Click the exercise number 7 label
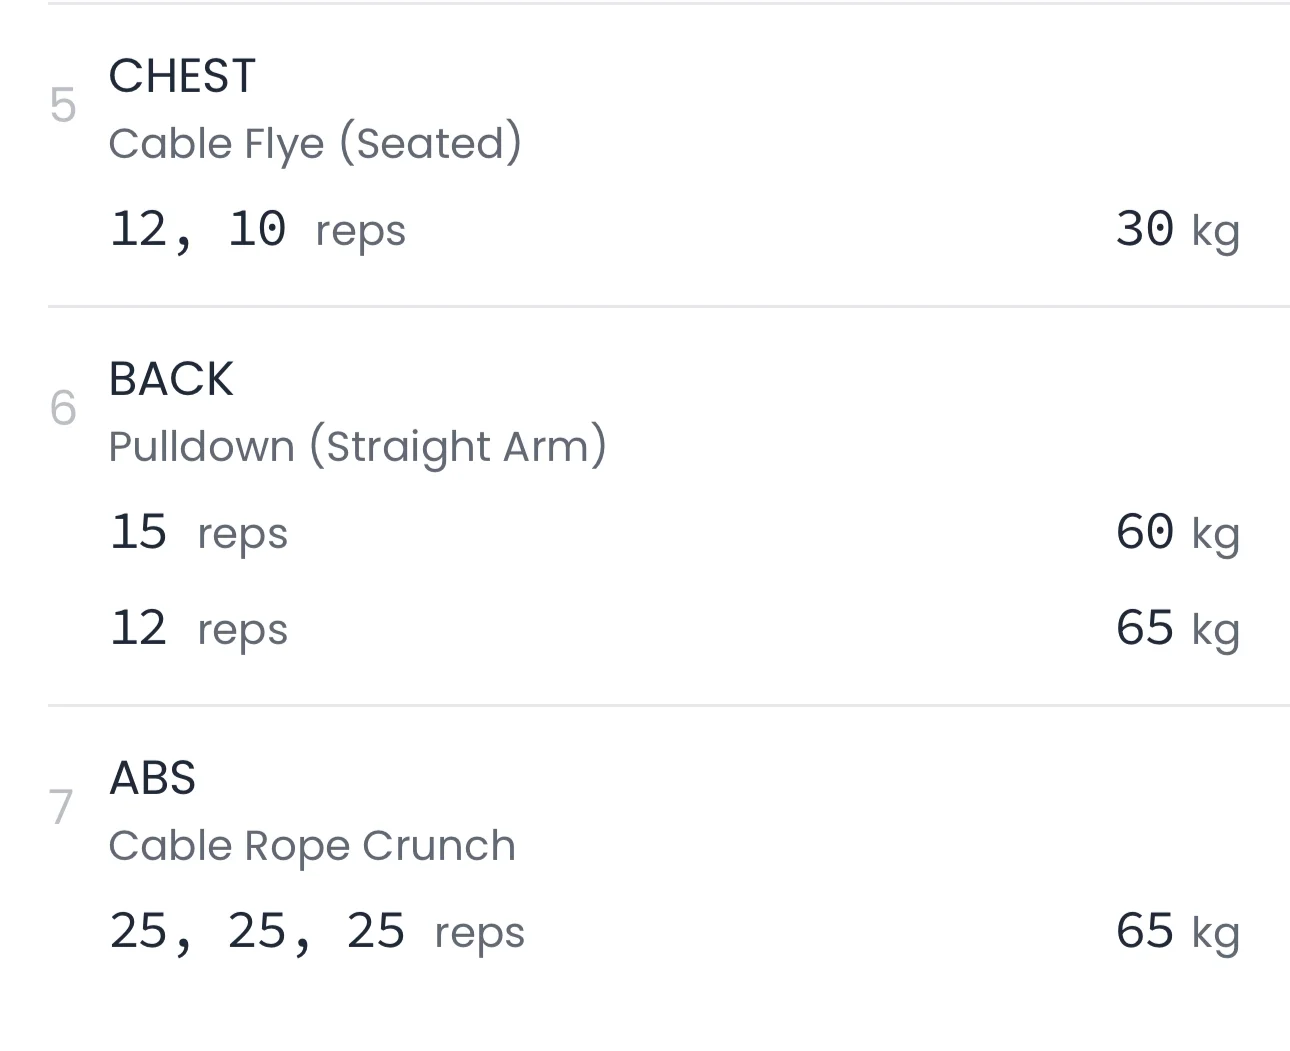This screenshot has height=1051, width=1290. coord(62,807)
